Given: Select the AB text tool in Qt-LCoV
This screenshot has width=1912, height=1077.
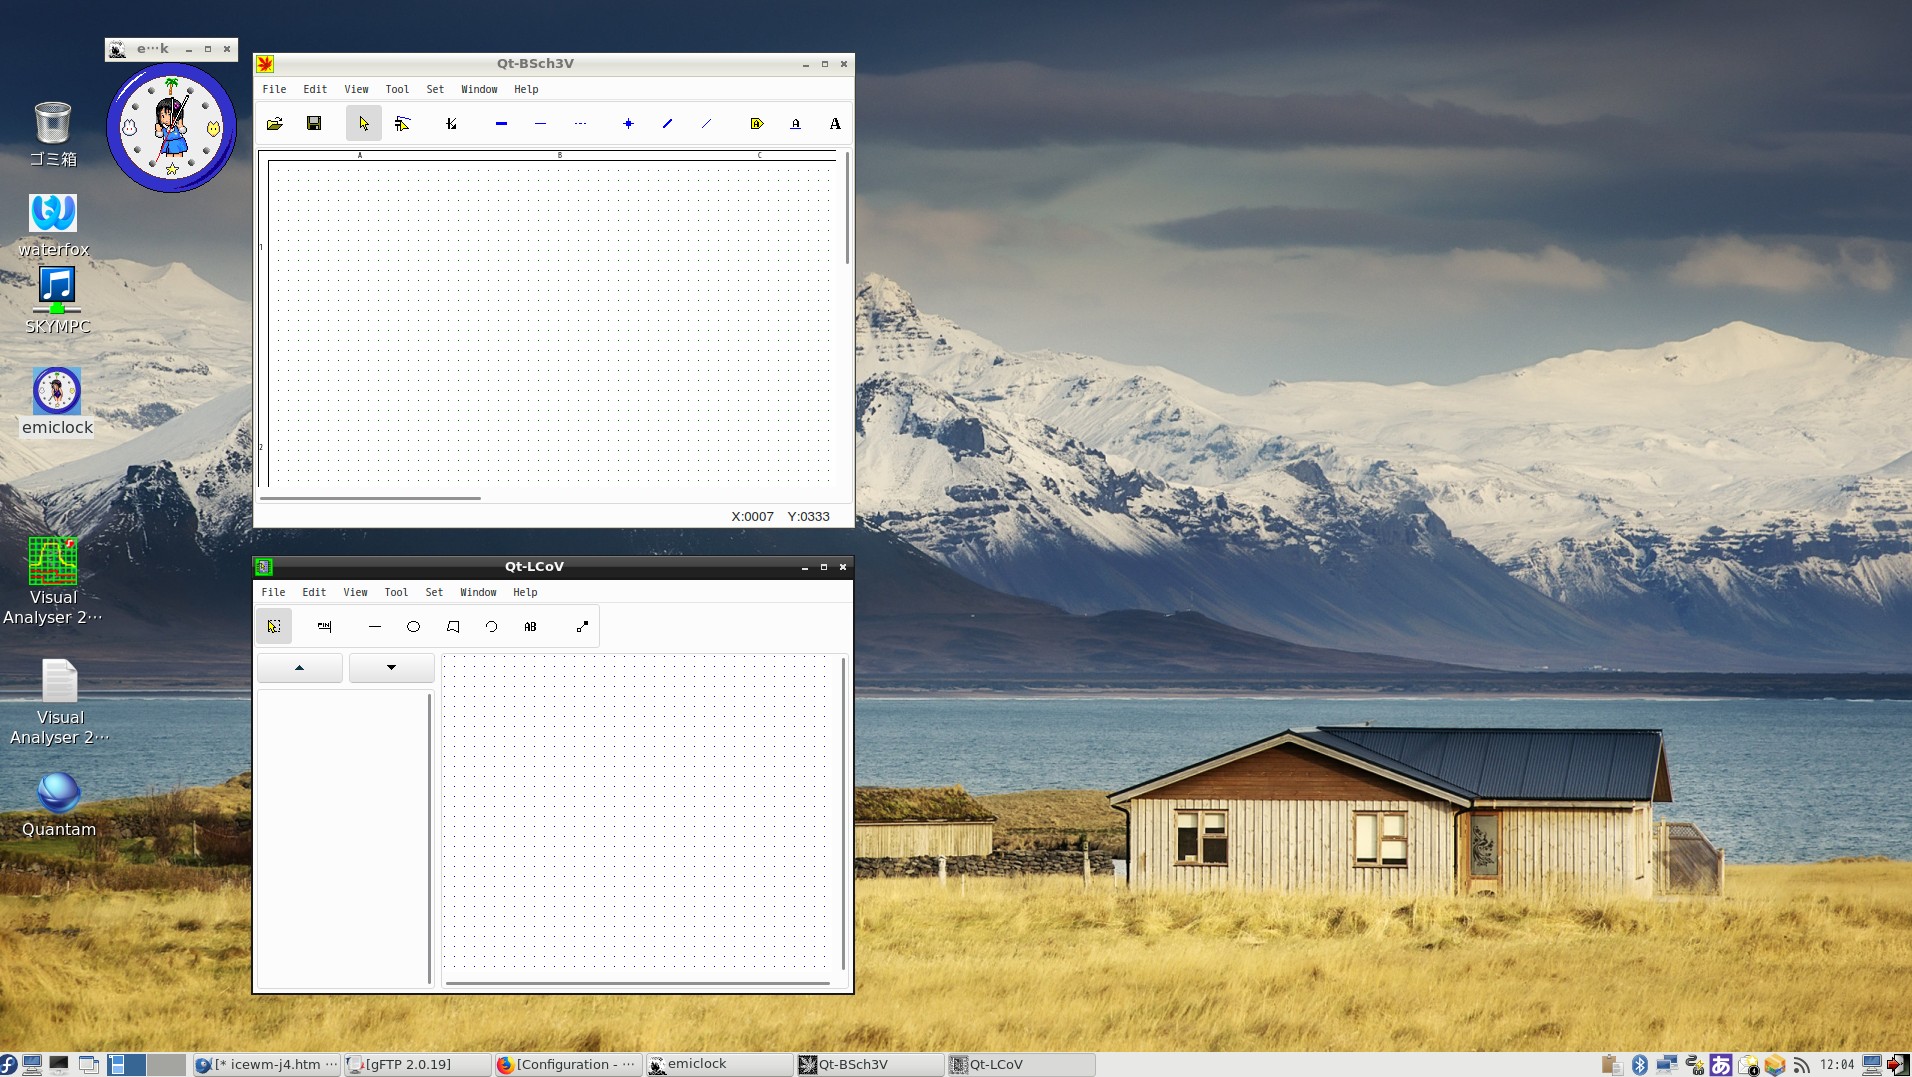Looking at the screenshot, I should tap(530, 627).
